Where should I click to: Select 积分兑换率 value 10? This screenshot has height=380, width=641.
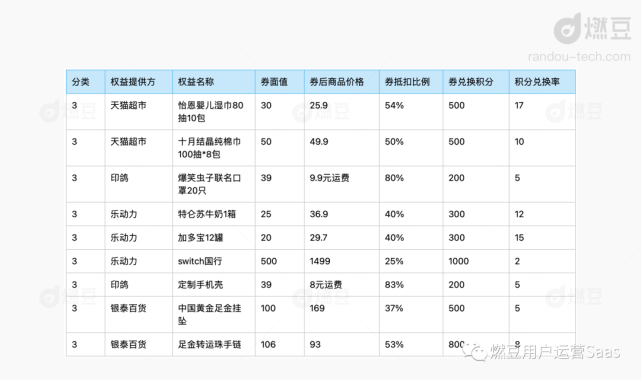(519, 142)
